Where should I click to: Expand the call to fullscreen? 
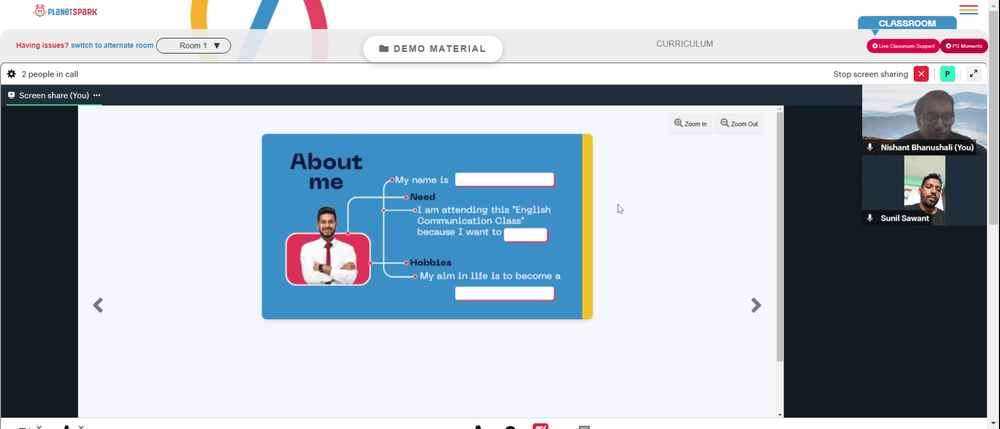[x=973, y=74]
